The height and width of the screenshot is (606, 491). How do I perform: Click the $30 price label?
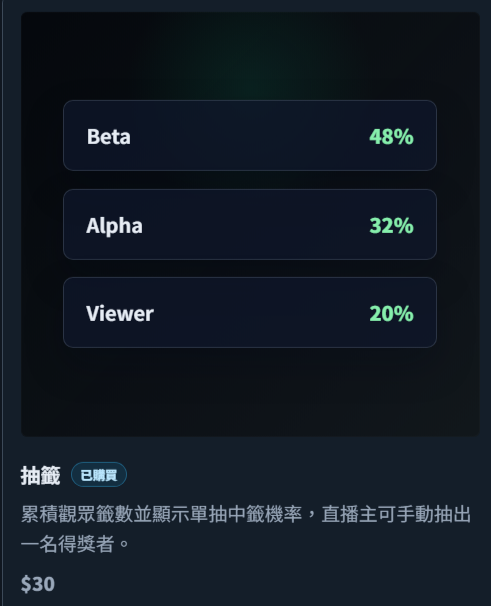(38, 584)
